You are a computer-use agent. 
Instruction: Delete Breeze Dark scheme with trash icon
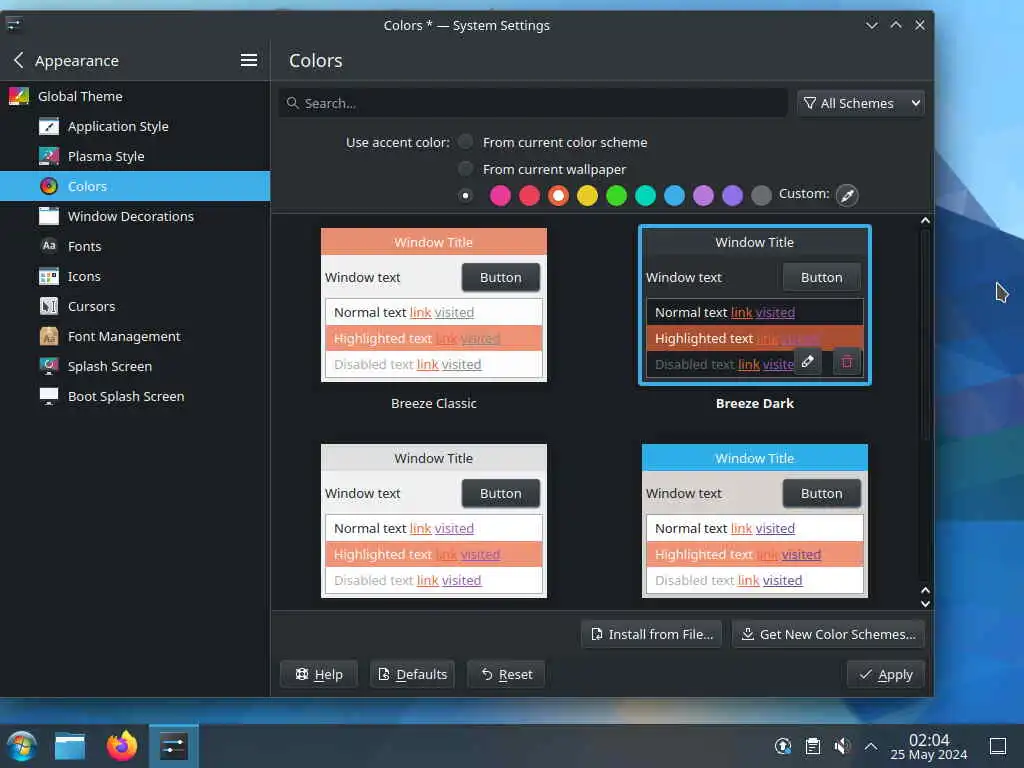coord(847,362)
